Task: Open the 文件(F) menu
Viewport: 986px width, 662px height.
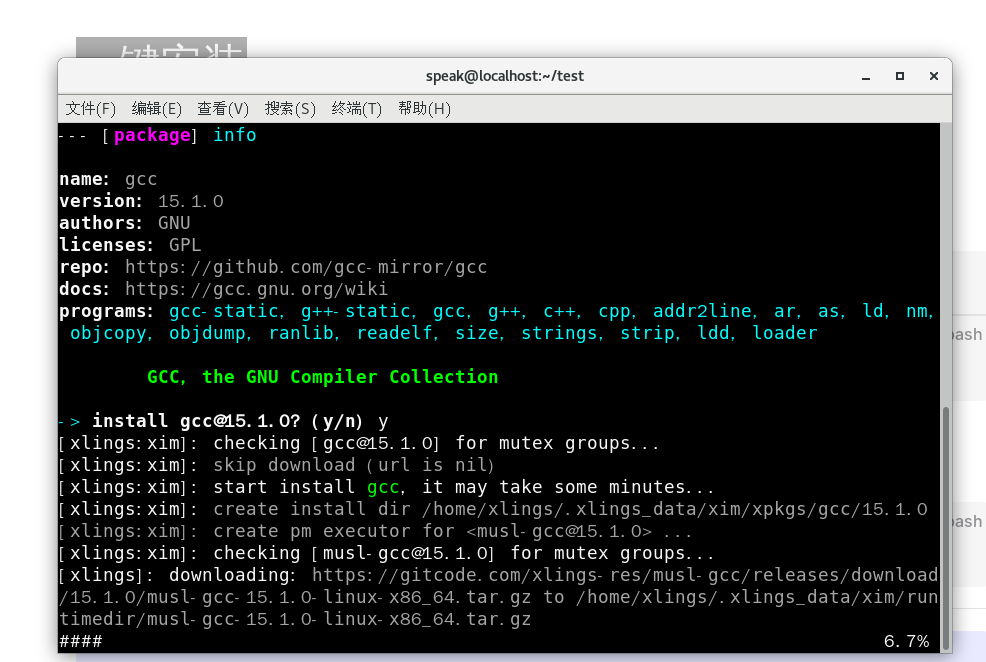Action: pos(91,109)
